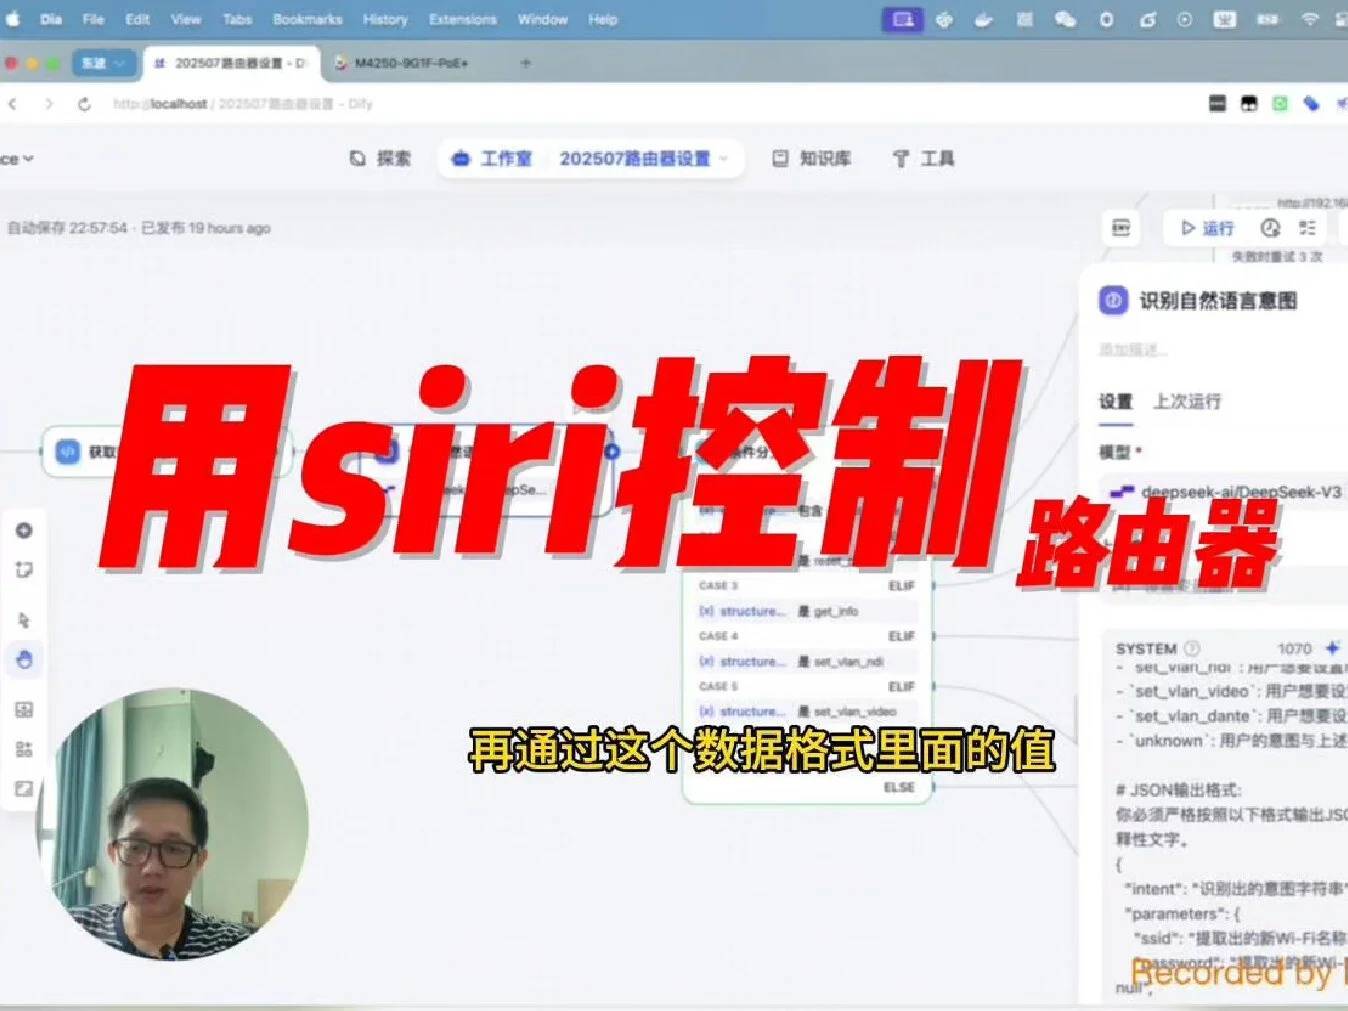Click the purple 识别自然语言意图 node icon
This screenshot has width=1348, height=1011.
(x=1111, y=301)
